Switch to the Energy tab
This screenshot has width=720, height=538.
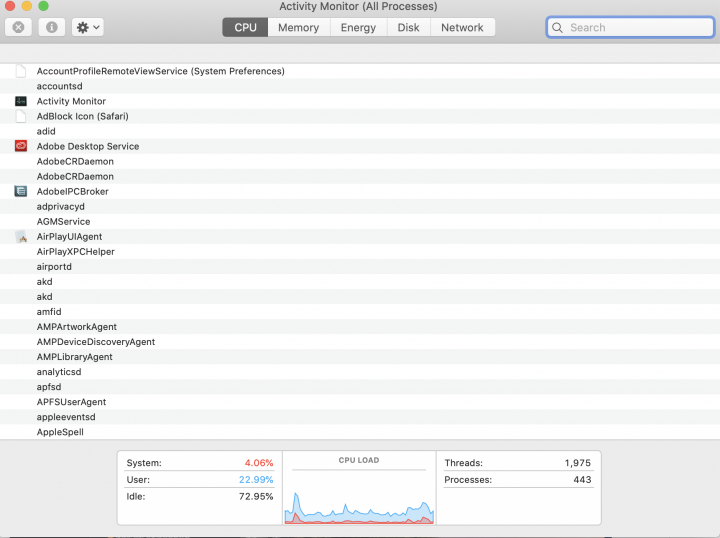358,28
